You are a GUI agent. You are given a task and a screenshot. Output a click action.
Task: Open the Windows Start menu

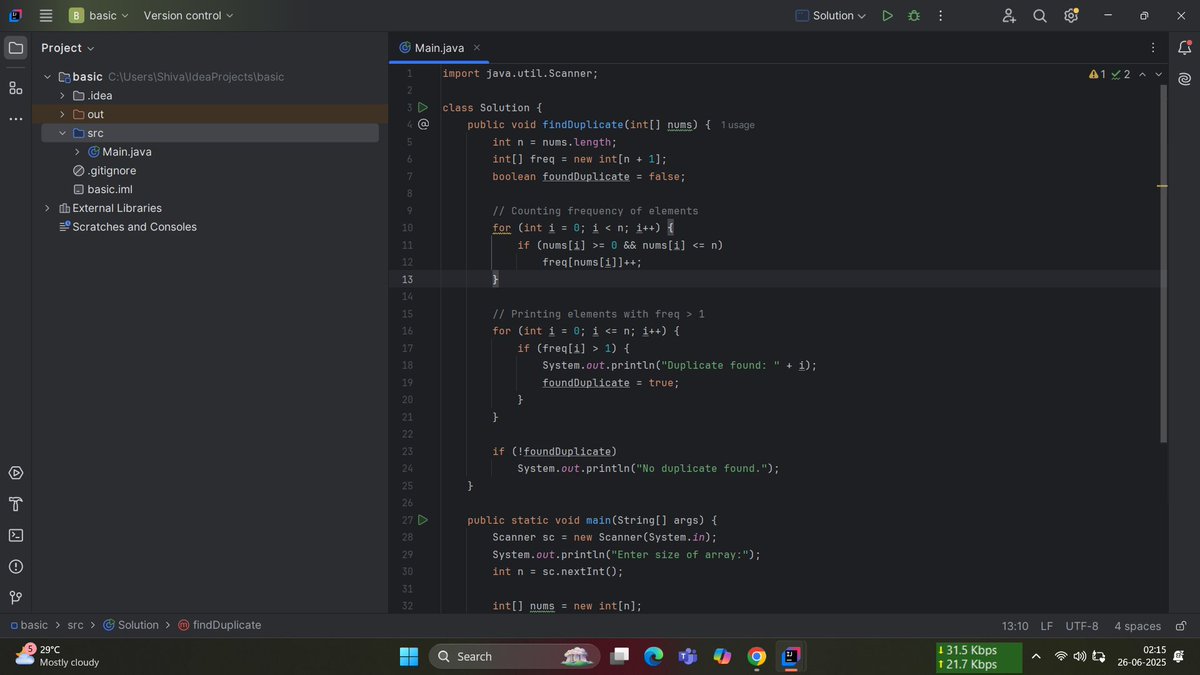click(x=409, y=656)
